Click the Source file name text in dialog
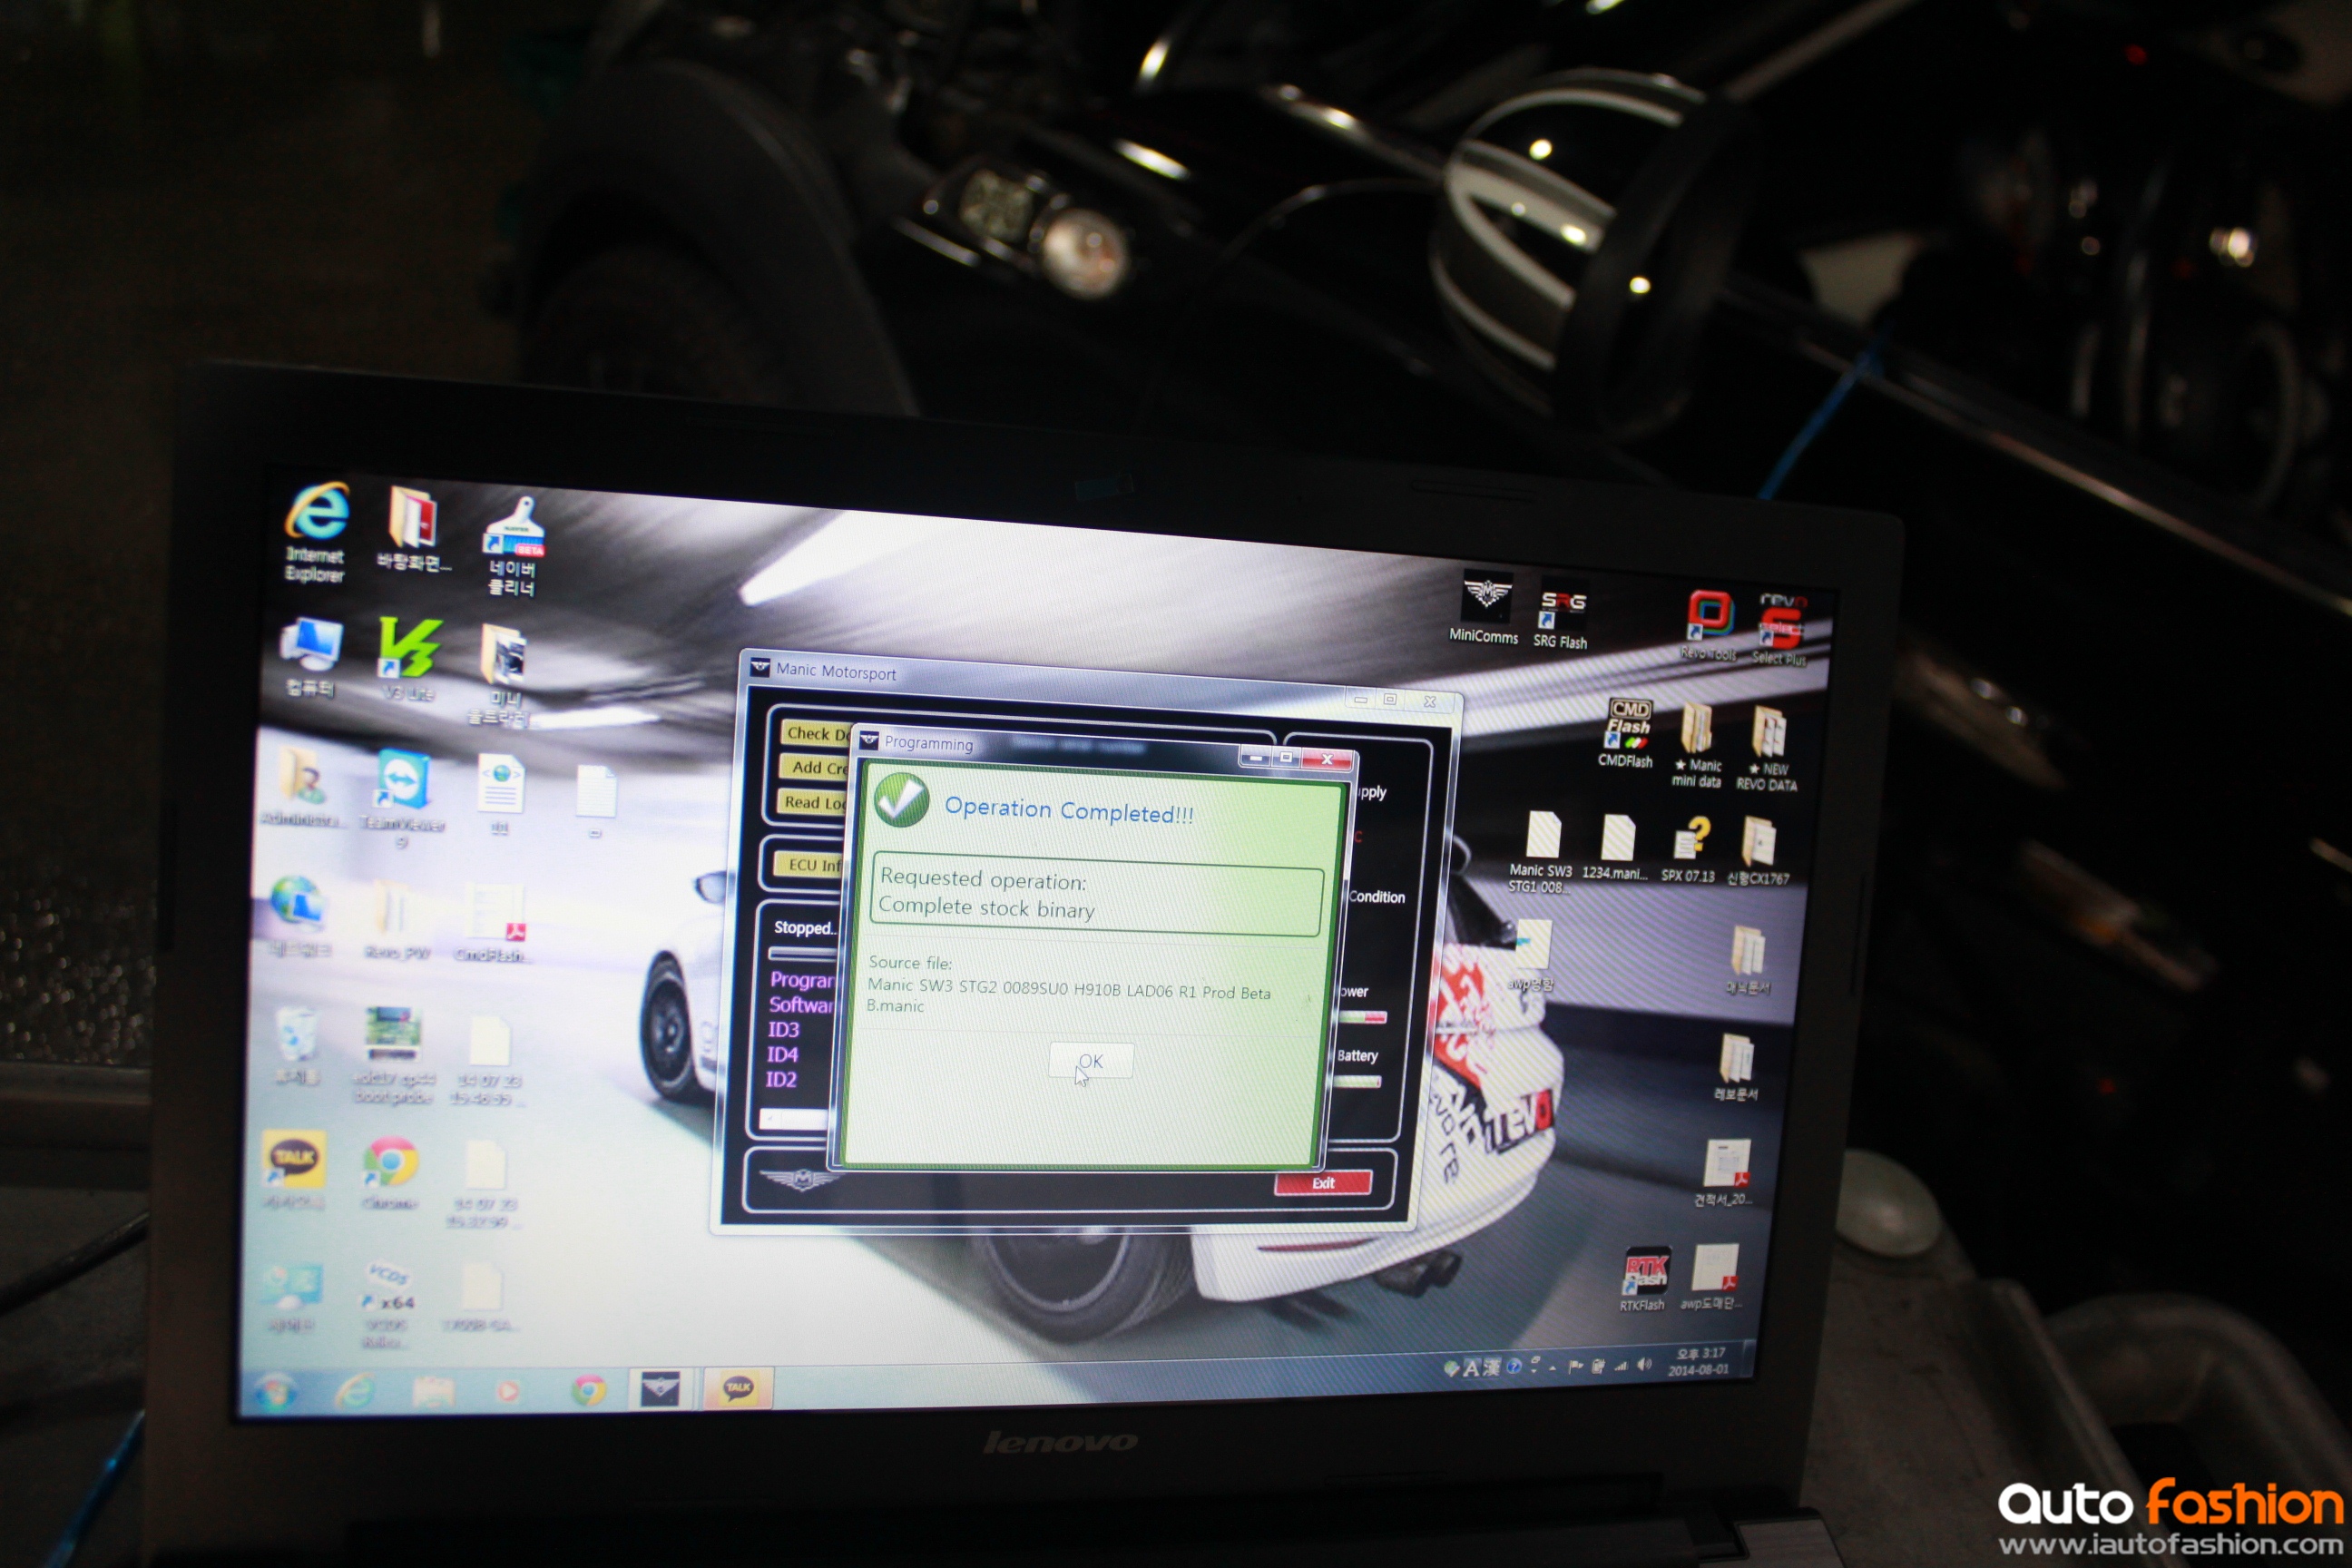Image resolution: width=2352 pixels, height=1568 pixels. coord(1068,997)
